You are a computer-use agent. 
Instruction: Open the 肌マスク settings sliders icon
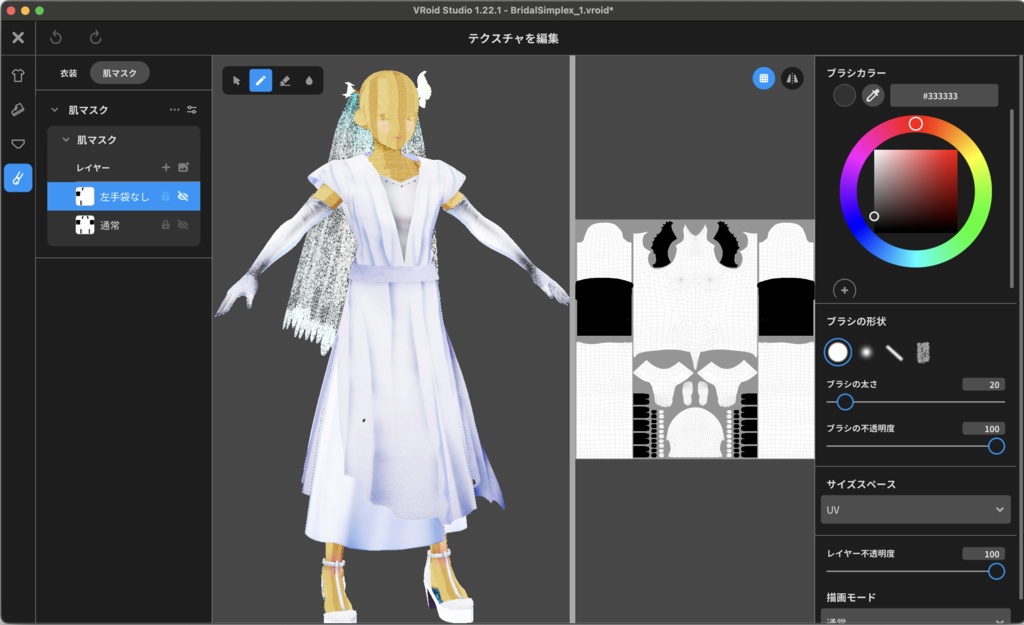pos(192,110)
